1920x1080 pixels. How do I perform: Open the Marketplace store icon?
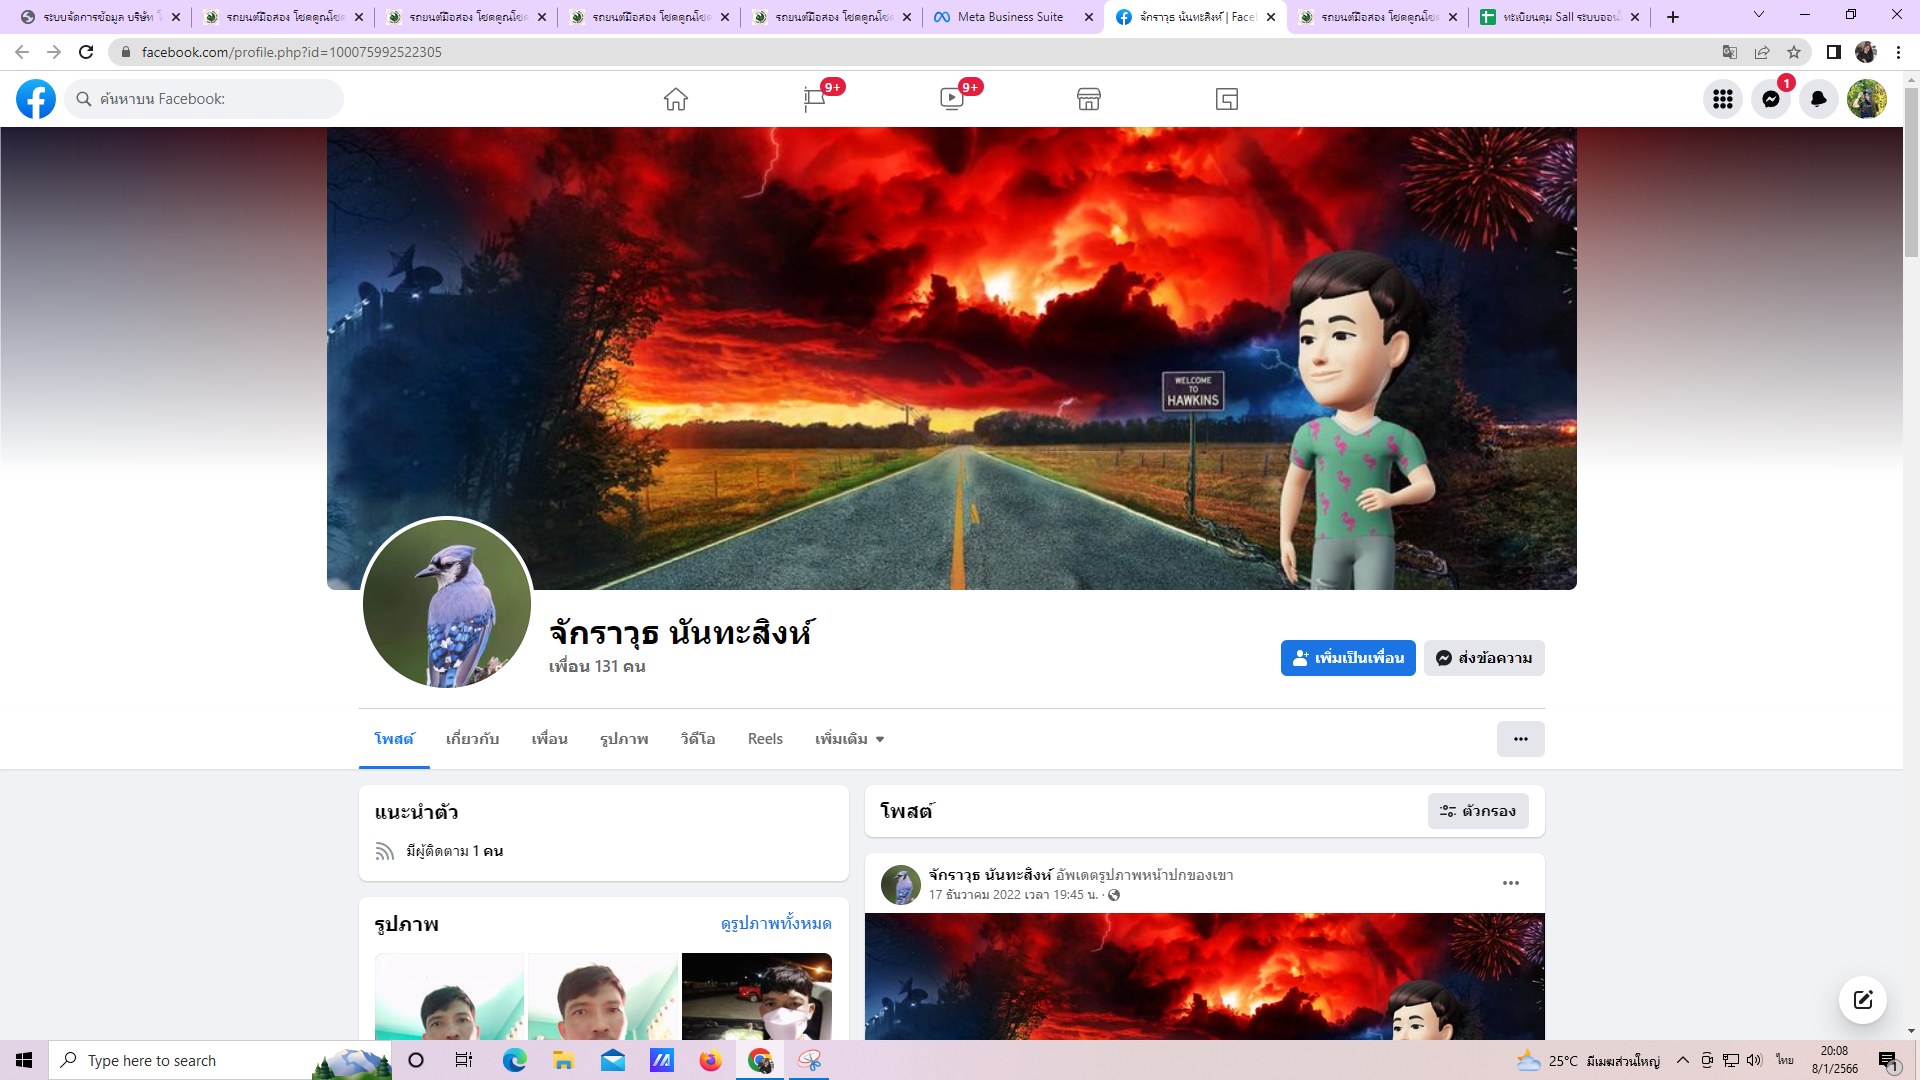pyautogui.click(x=1089, y=99)
